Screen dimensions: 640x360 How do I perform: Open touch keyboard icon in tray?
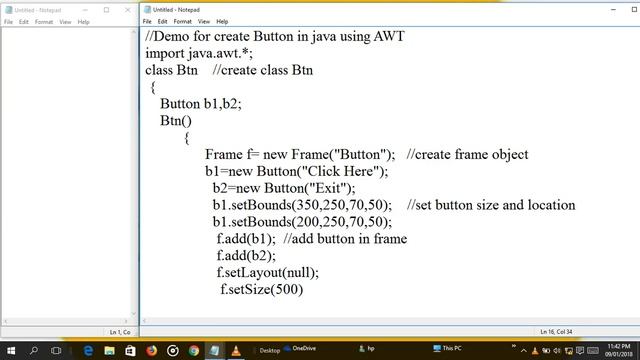click(x=593, y=351)
